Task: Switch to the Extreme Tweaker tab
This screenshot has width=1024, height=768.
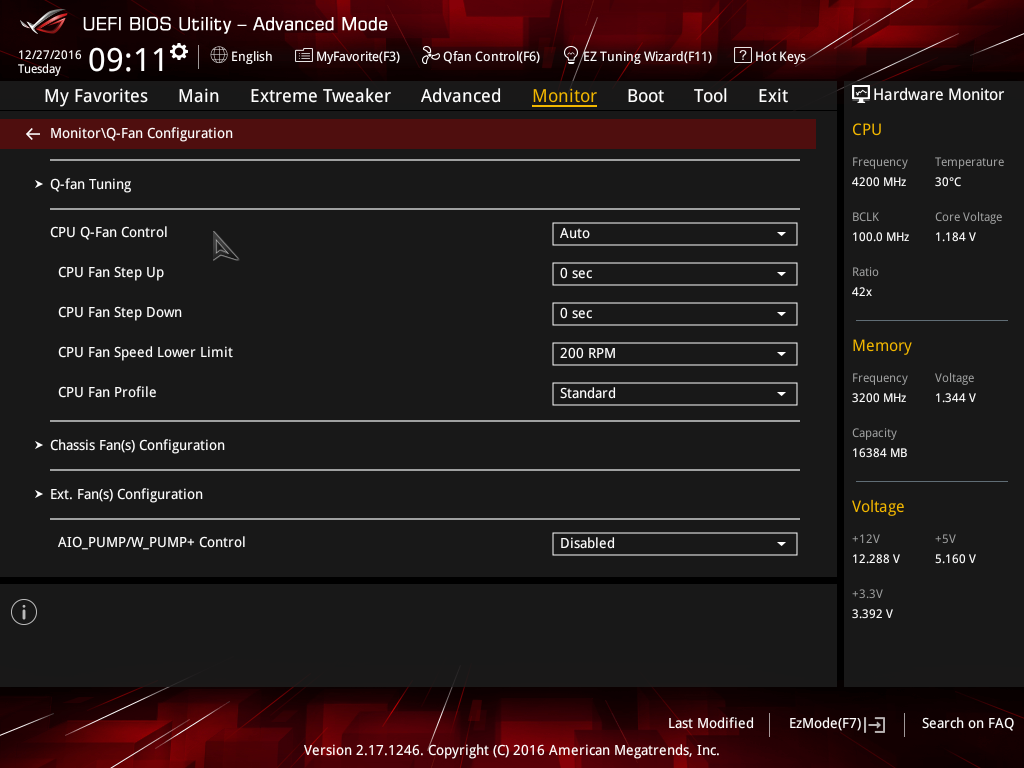Action: (320, 96)
